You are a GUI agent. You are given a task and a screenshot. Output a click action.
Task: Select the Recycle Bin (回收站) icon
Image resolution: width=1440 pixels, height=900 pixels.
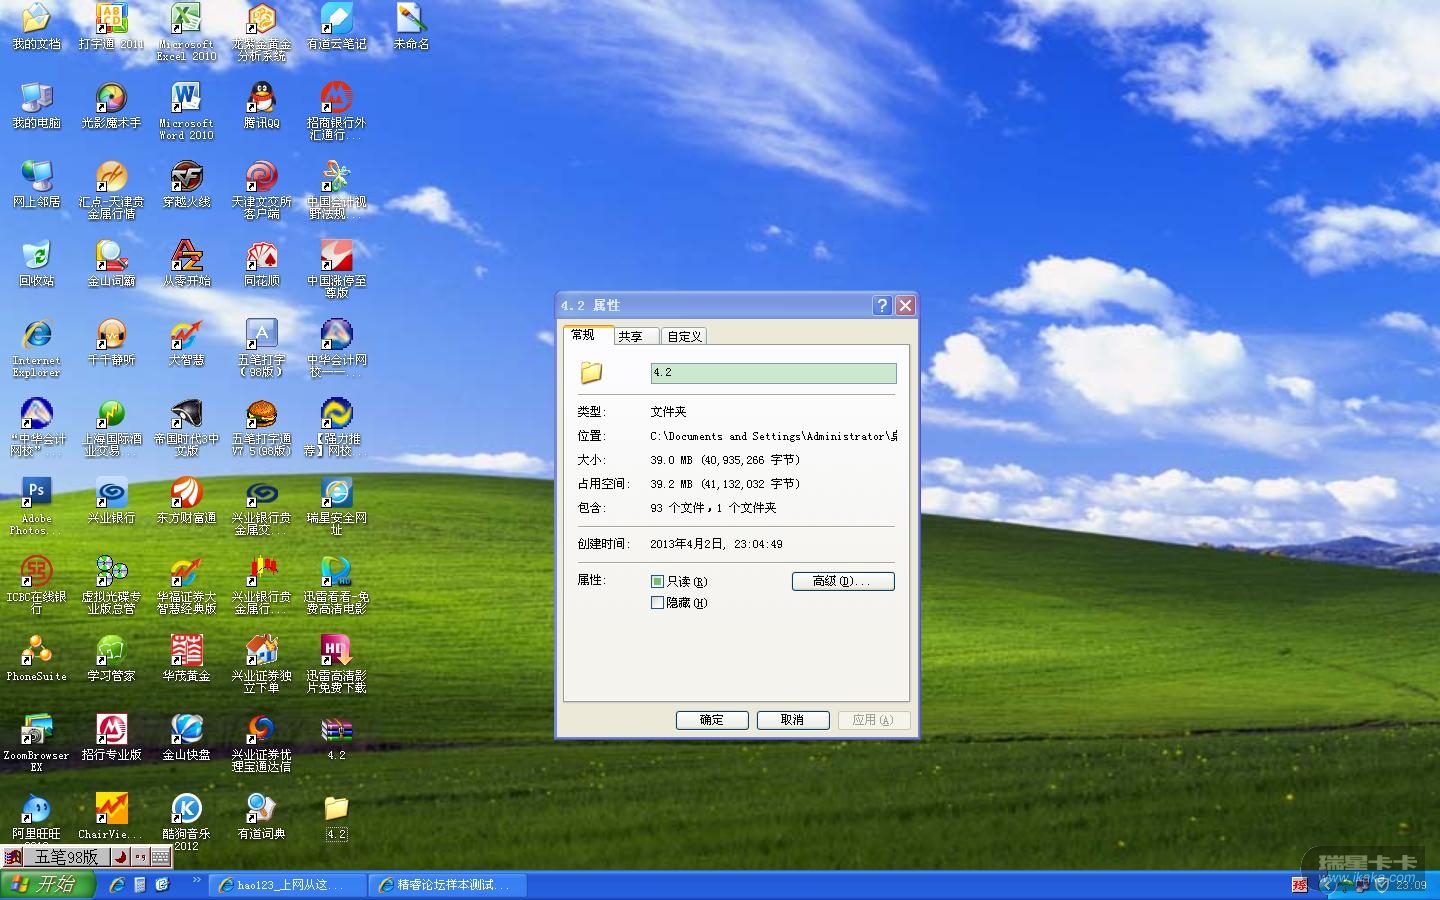(36, 257)
